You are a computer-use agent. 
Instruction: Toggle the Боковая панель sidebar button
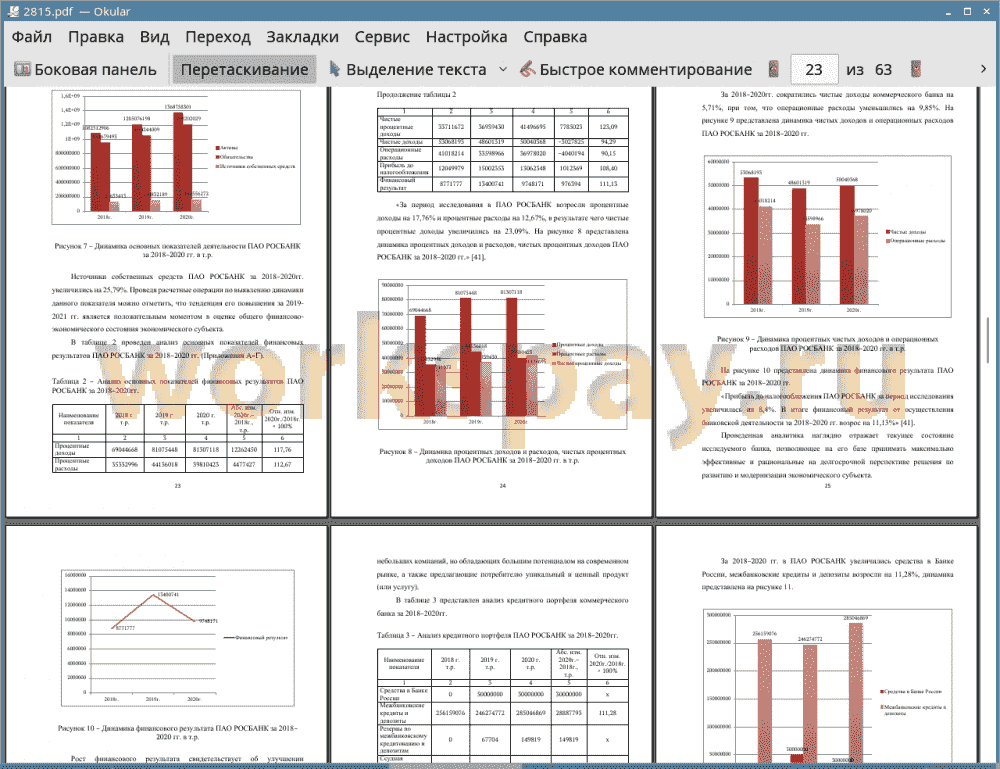tap(85, 69)
